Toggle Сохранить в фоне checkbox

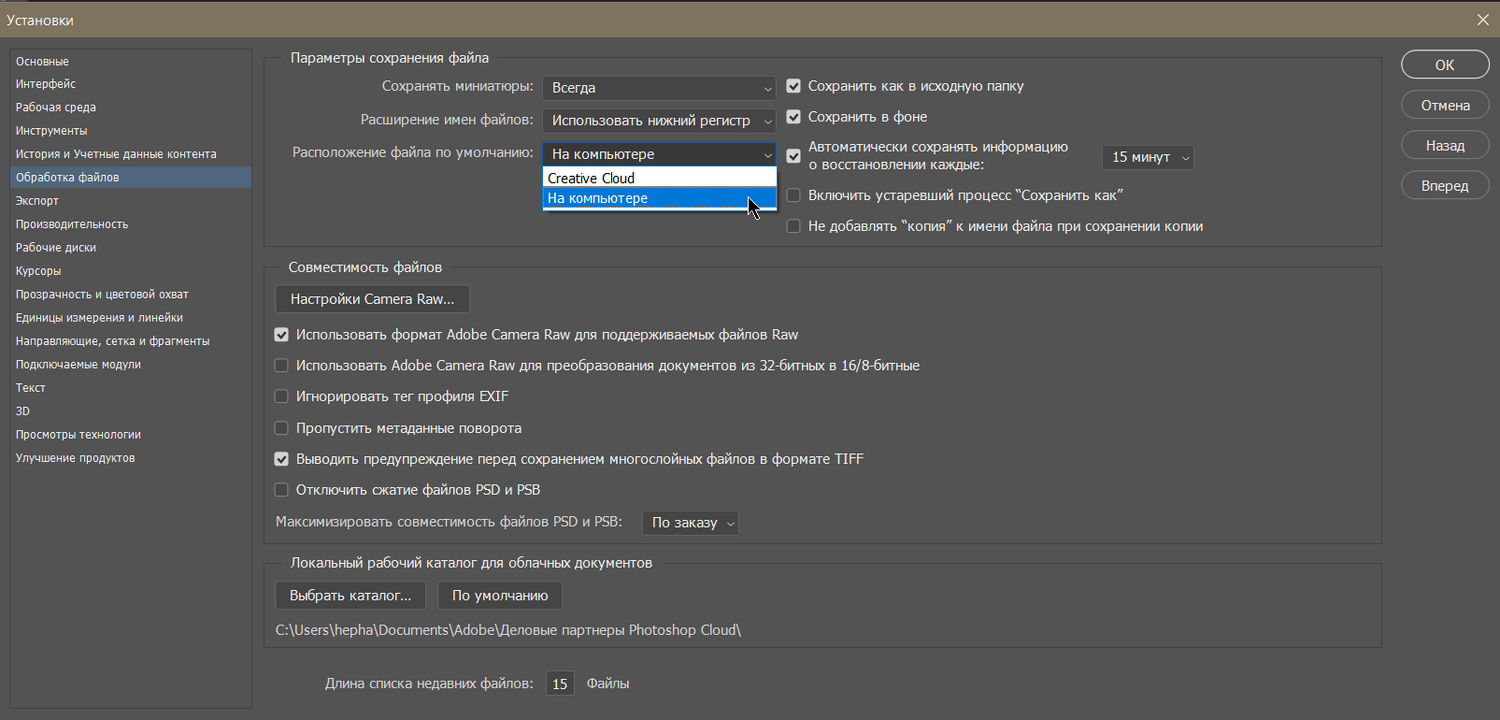click(794, 117)
